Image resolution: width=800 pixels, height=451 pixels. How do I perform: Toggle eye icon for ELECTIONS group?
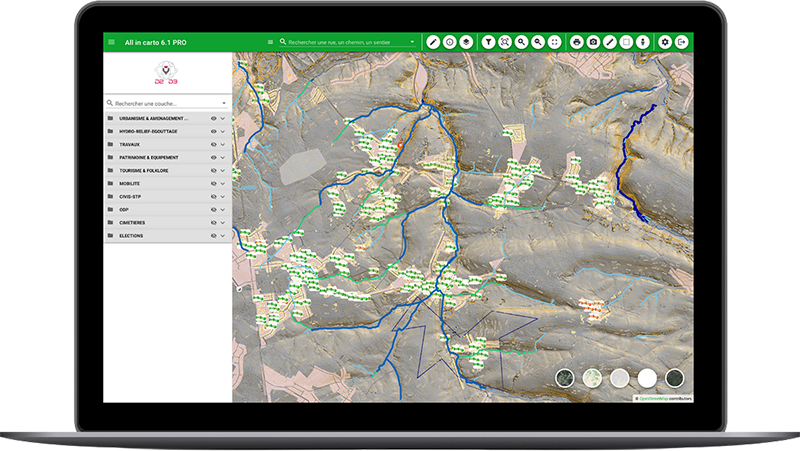pos(214,236)
